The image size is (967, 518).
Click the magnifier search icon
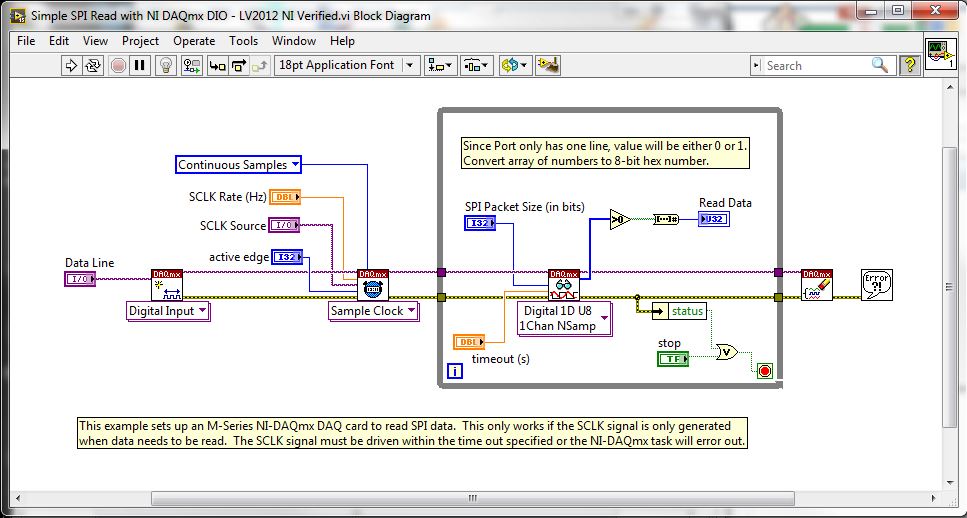coord(880,65)
